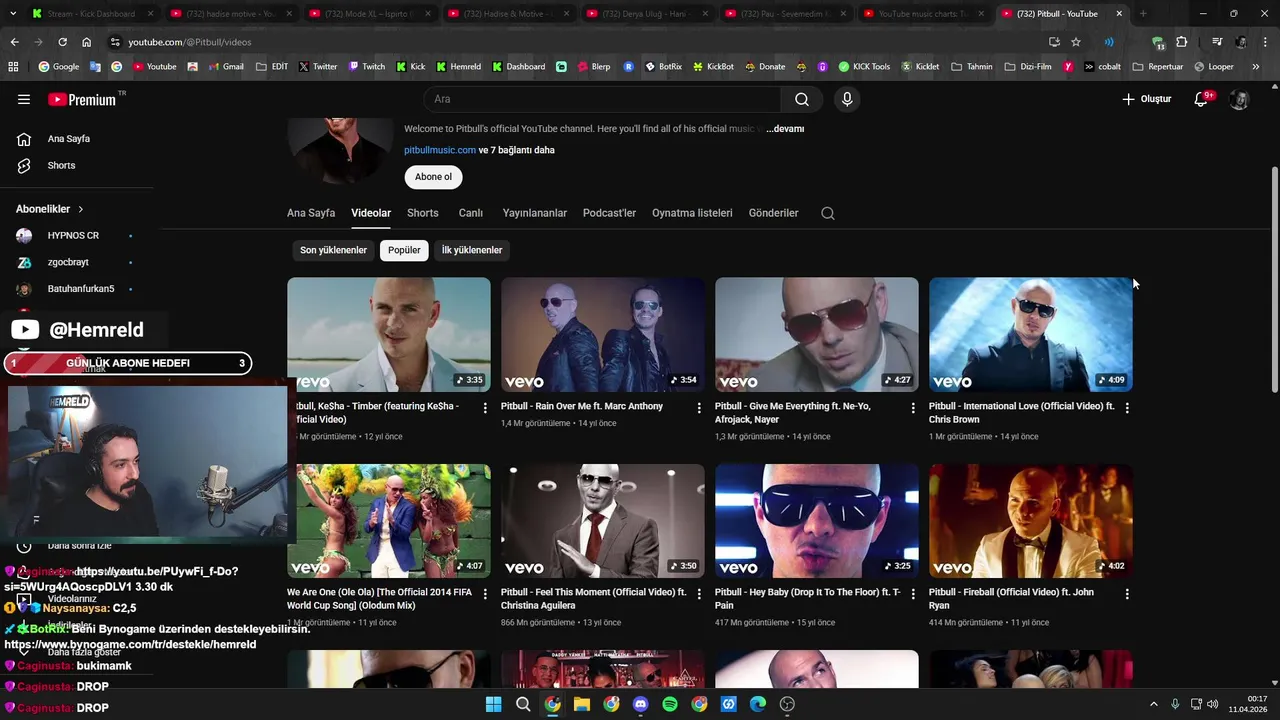Open the Tahmin bookmarks folder
1280x720 pixels.
[x=972, y=67]
